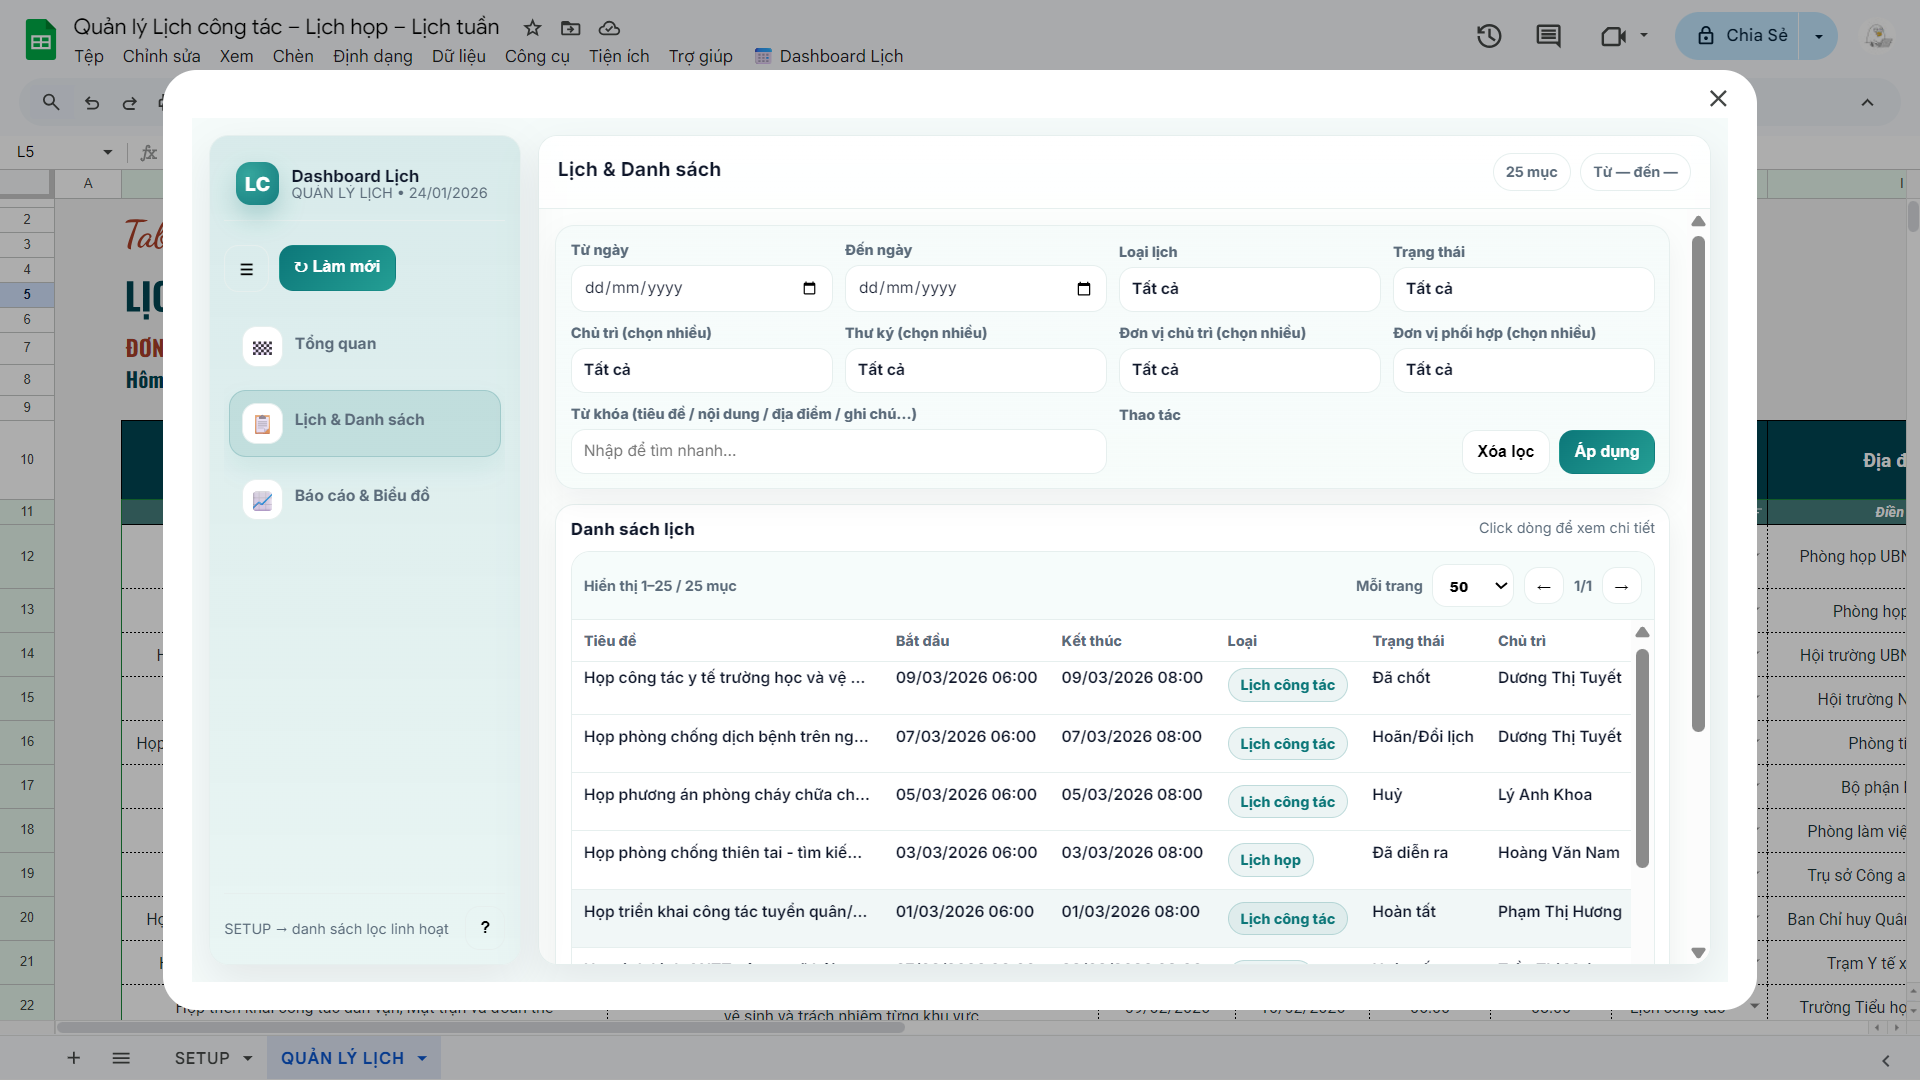Click the keyword search input field
Screen dimensions: 1920x1080
(x=838, y=452)
